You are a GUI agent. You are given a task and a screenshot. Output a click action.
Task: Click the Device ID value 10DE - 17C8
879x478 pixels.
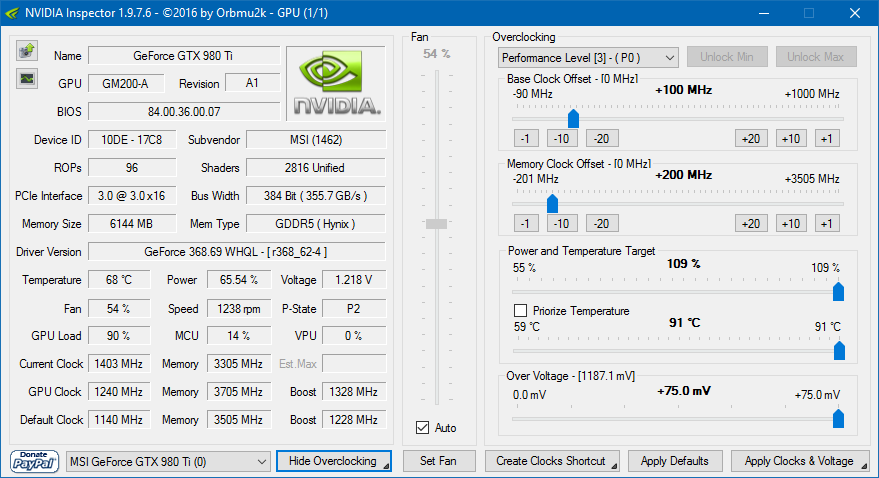point(132,140)
